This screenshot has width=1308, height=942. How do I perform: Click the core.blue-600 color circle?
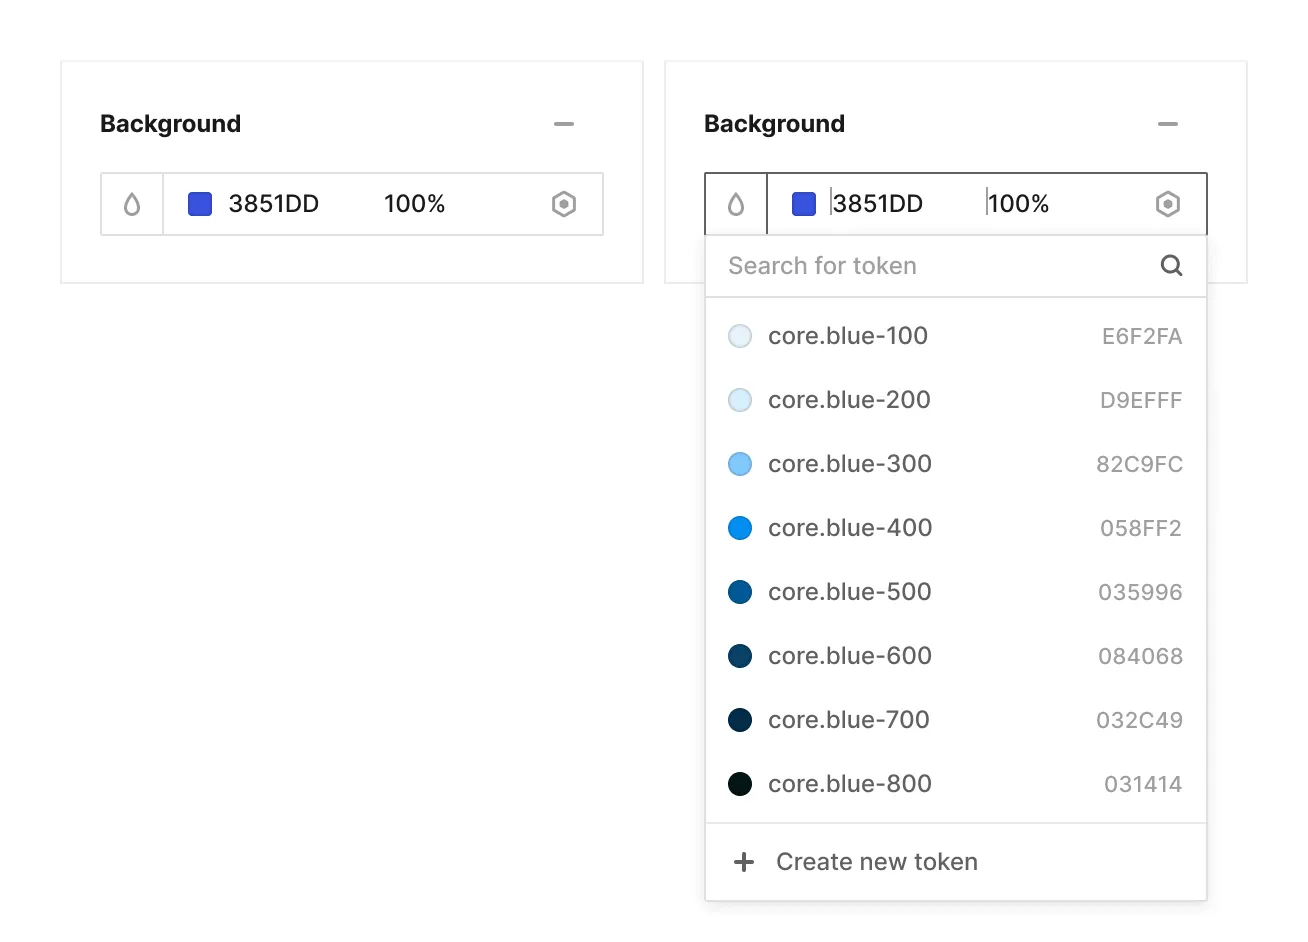tap(740, 656)
